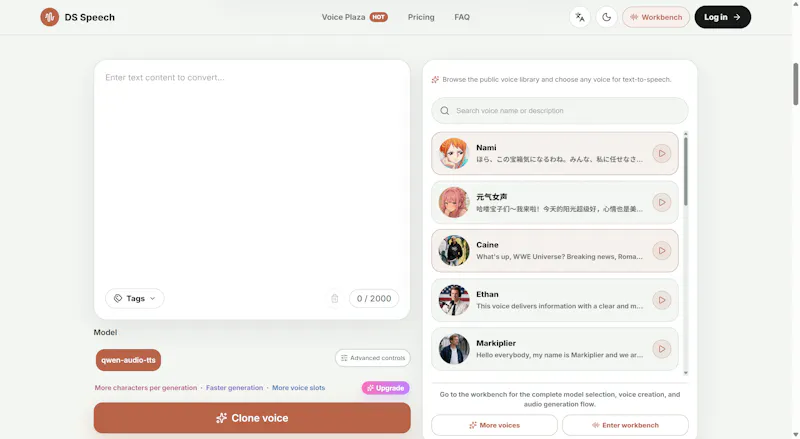Click Markiplier voice description text
This screenshot has width=800, height=439.
coord(560,355)
